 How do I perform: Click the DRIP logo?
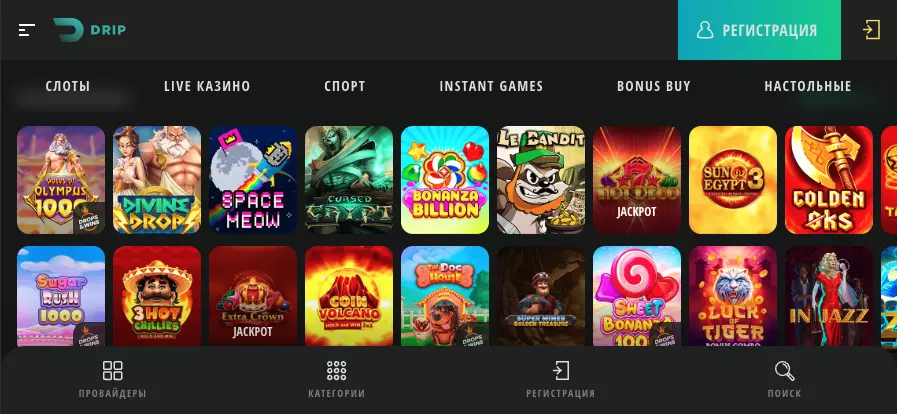[x=90, y=30]
